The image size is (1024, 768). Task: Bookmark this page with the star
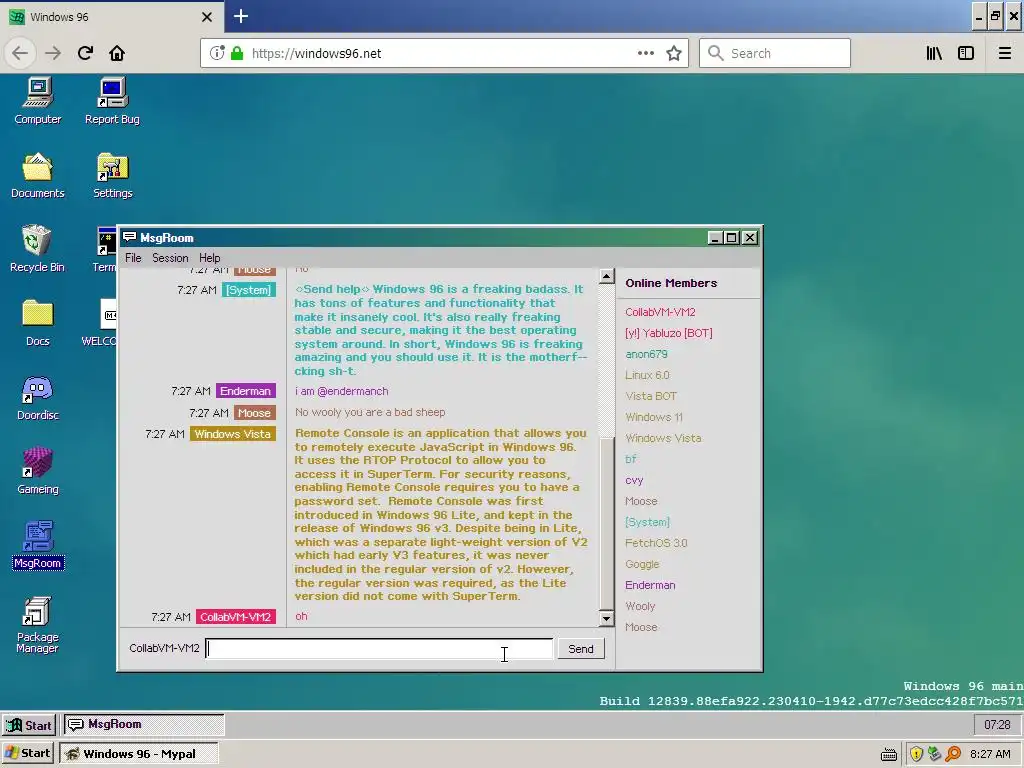pos(674,54)
